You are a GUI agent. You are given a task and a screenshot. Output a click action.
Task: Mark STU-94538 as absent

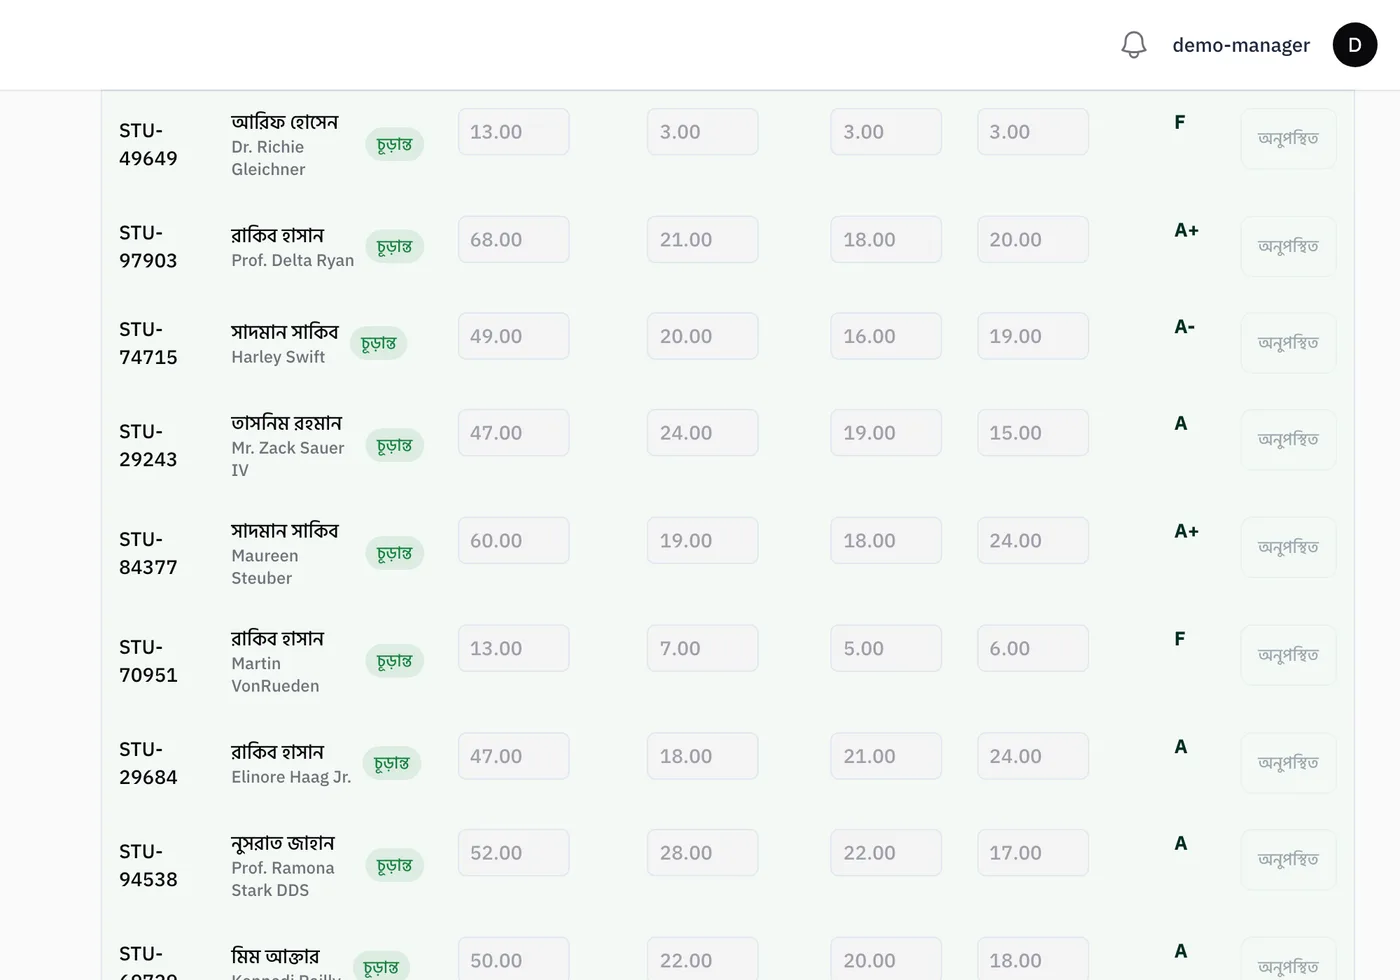(x=1288, y=859)
